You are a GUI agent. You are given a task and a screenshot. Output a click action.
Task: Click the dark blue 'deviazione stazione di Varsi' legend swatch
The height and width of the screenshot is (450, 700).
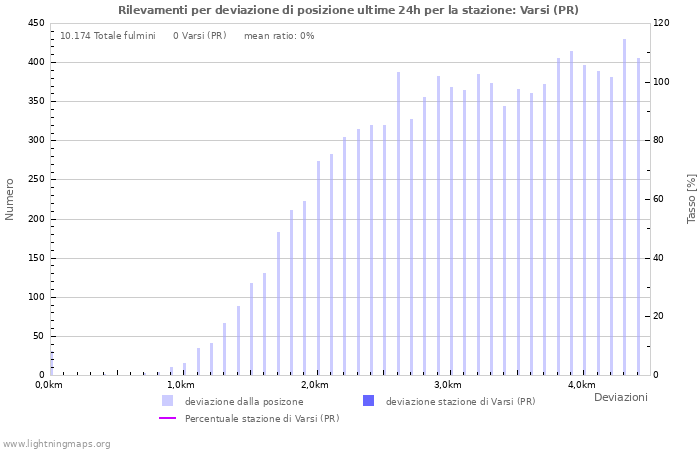(x=368, y=400)
